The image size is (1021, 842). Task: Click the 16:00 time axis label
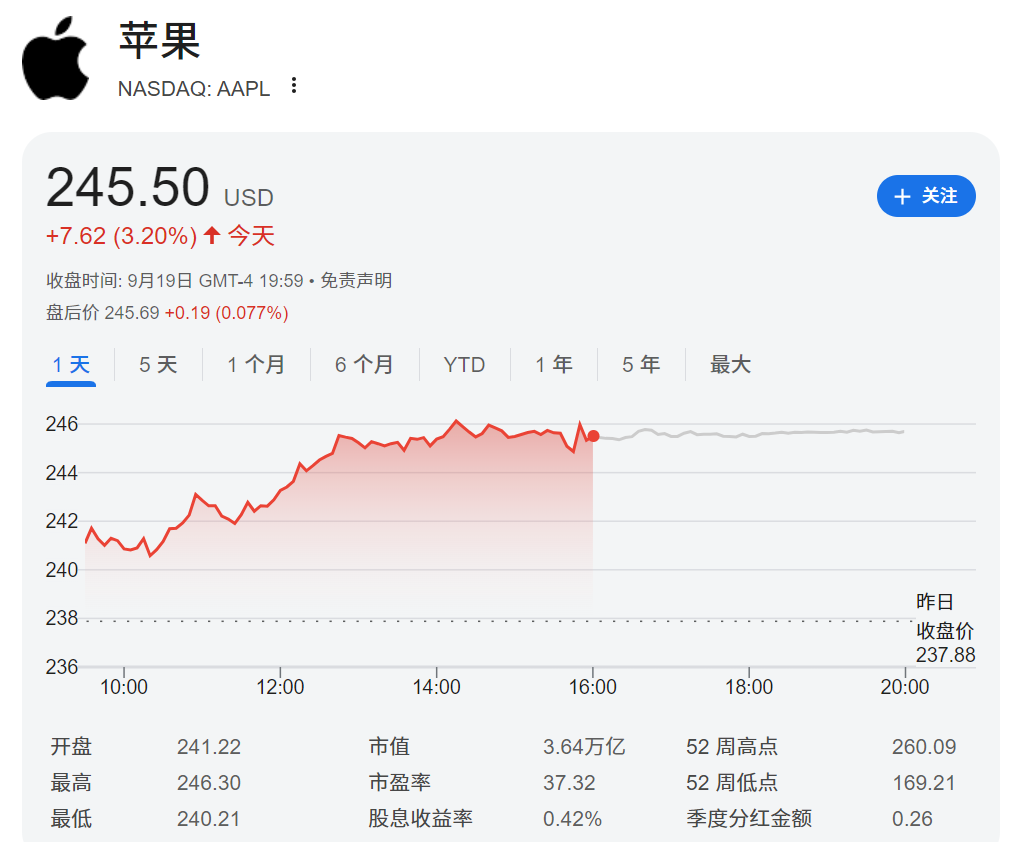click(593, 686)
